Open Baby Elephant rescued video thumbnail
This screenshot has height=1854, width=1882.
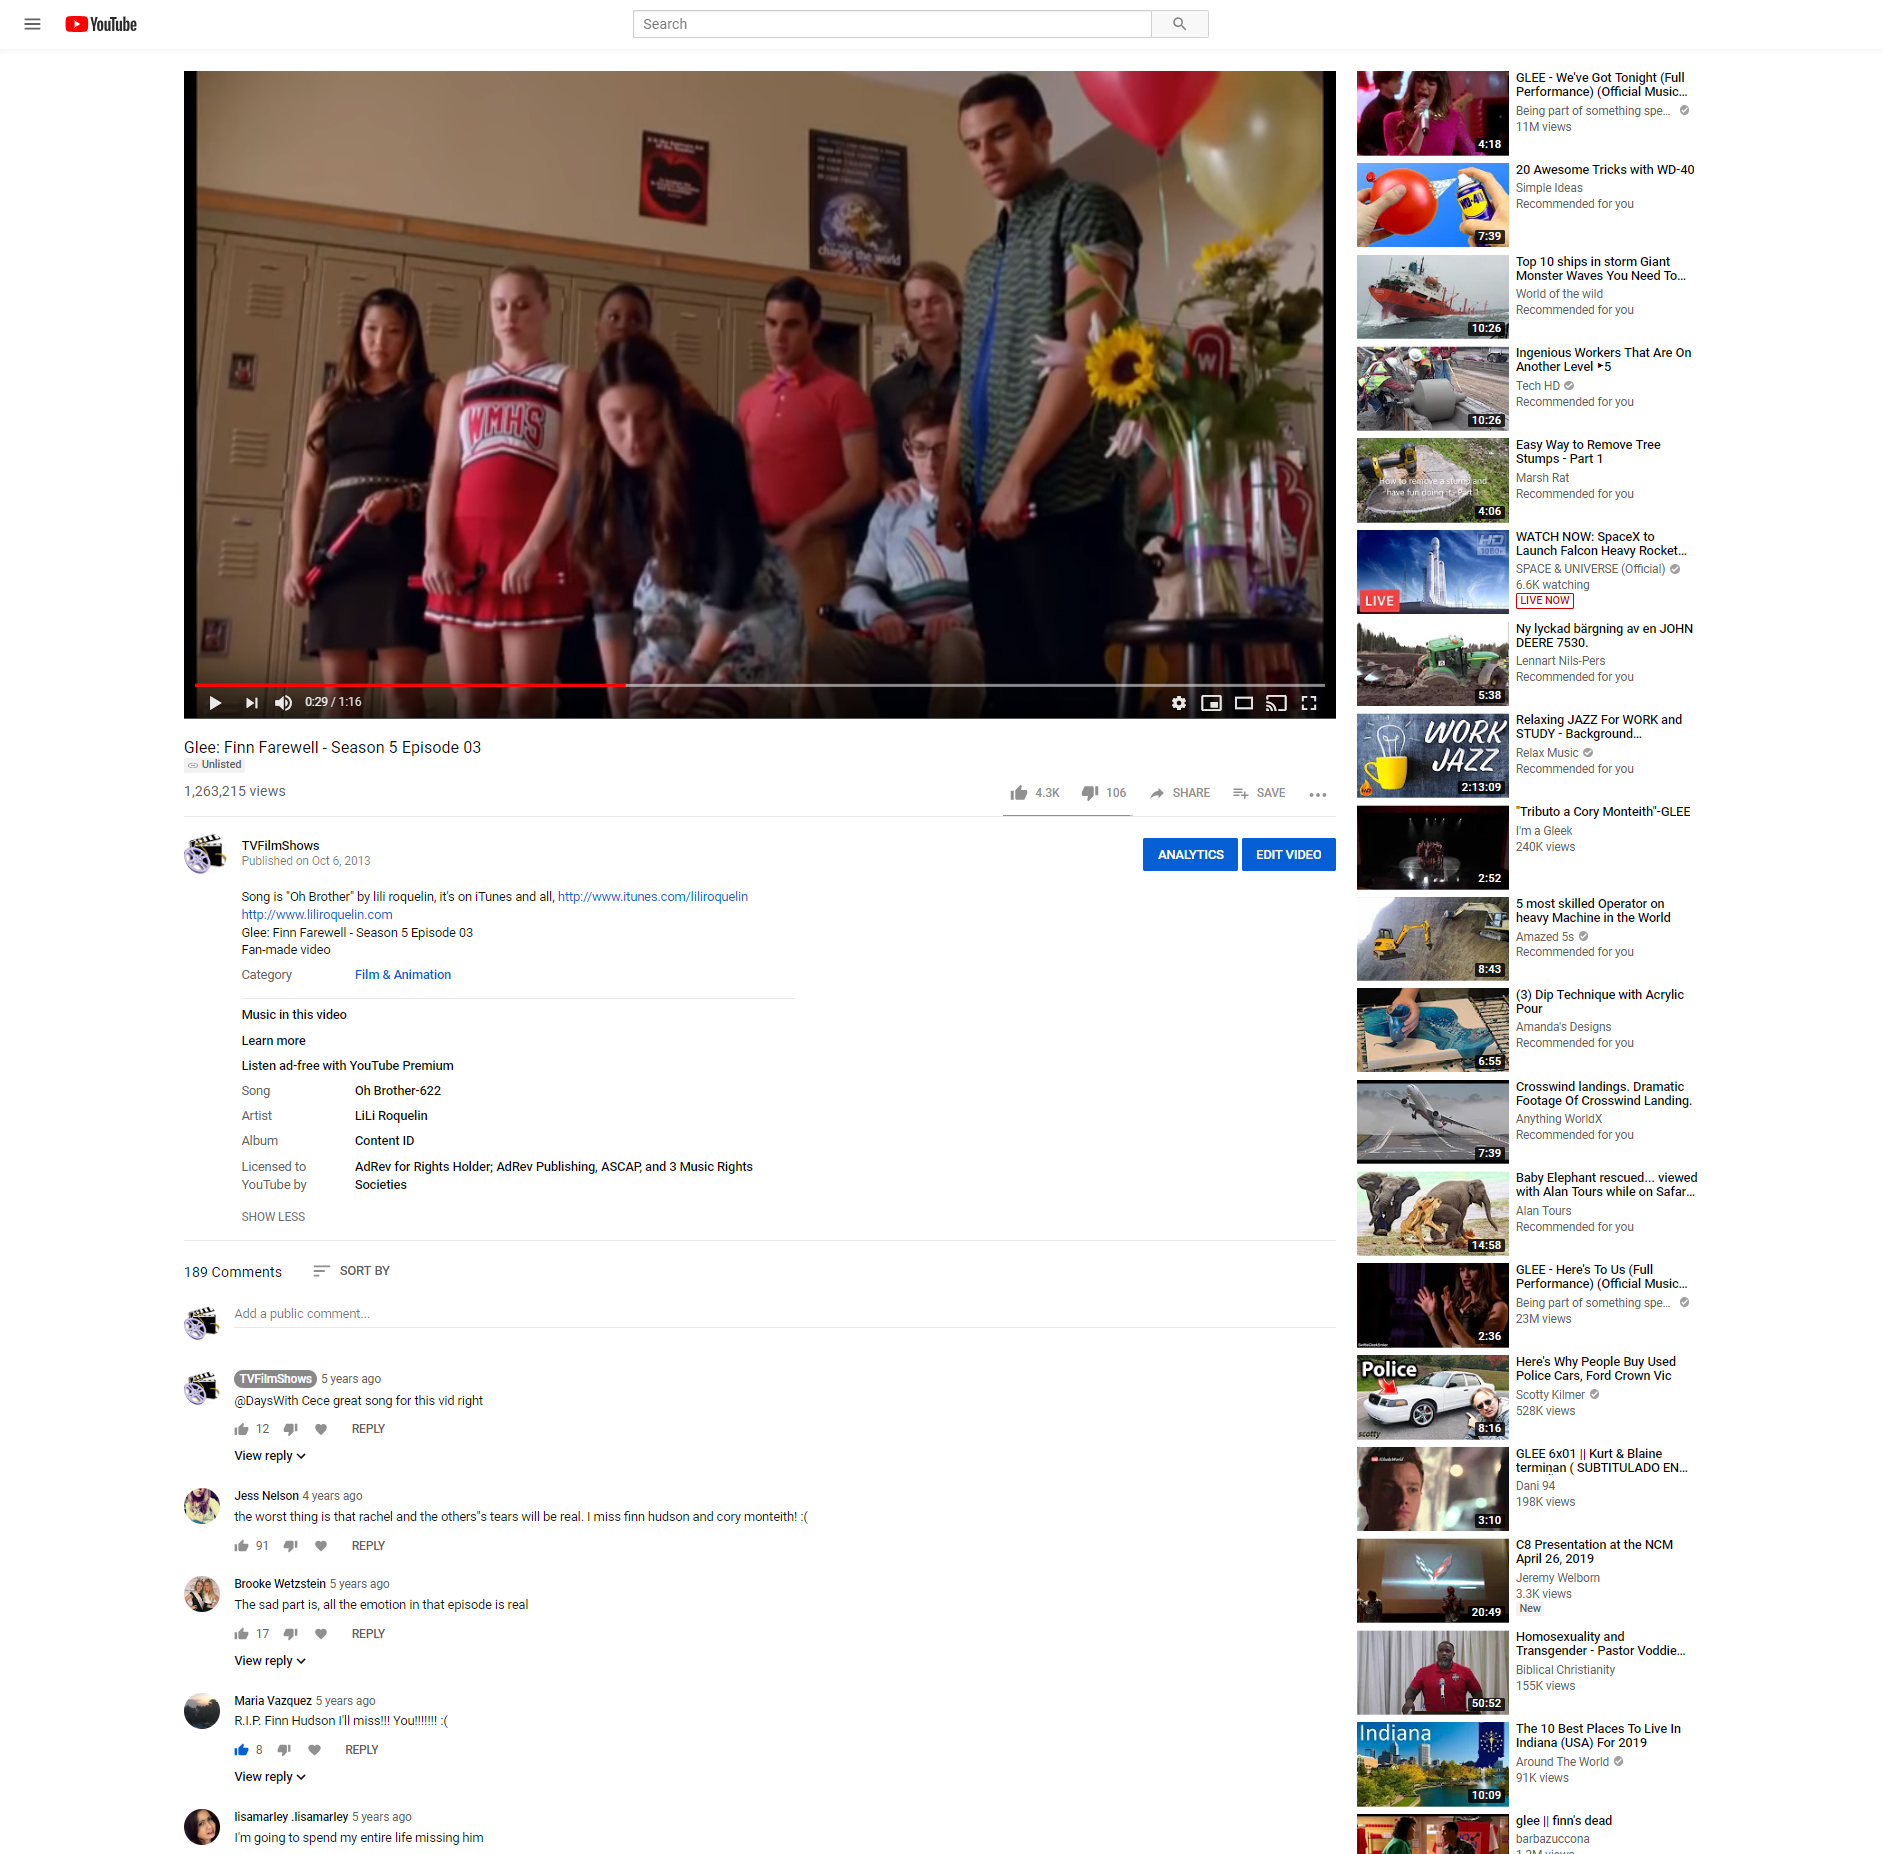point(1432,1214)
